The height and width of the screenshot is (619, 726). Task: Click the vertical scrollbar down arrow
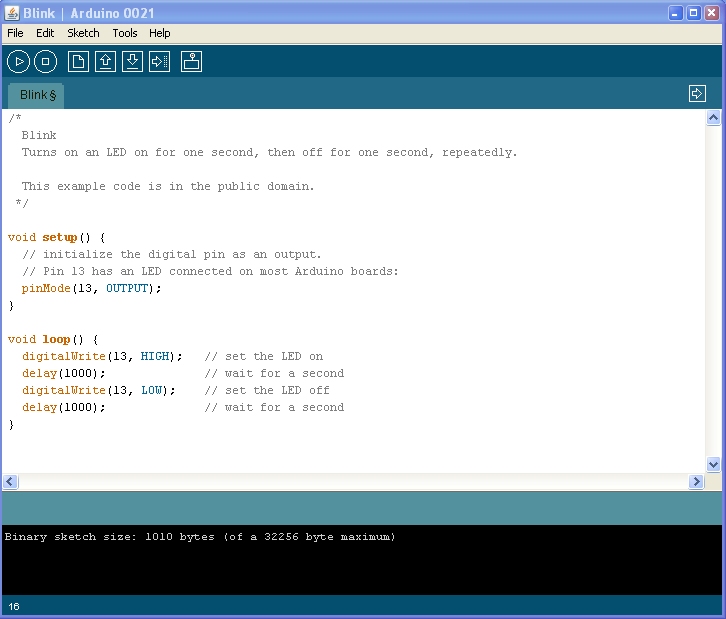pyautogui.click(x=713, y=464)
